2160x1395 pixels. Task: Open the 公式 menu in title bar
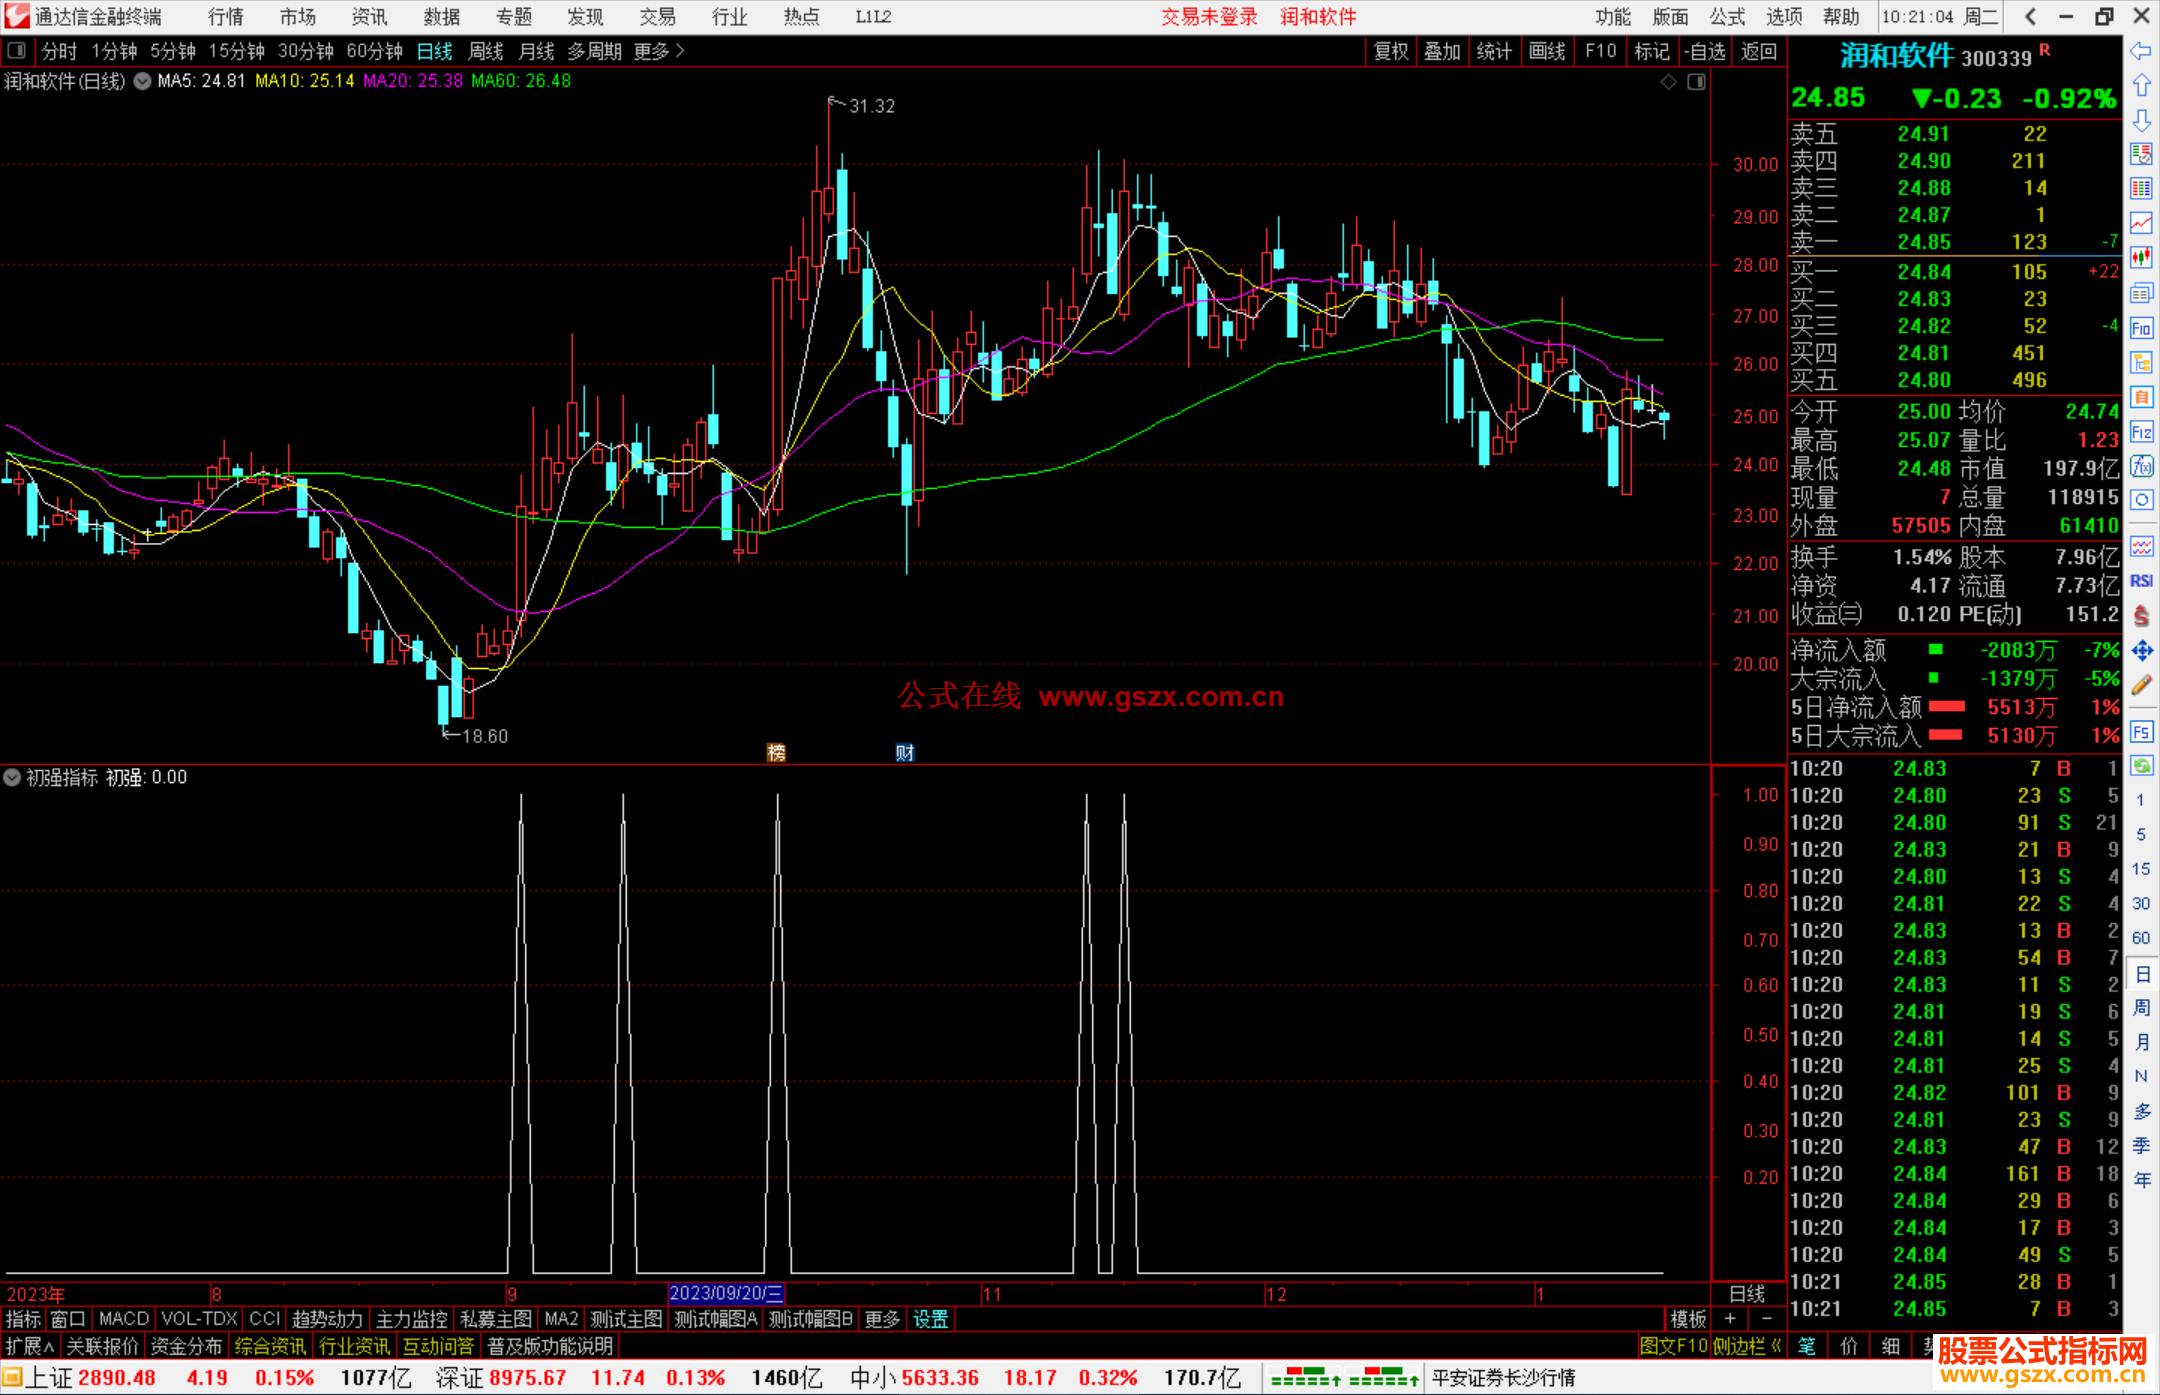(1726, 16)
